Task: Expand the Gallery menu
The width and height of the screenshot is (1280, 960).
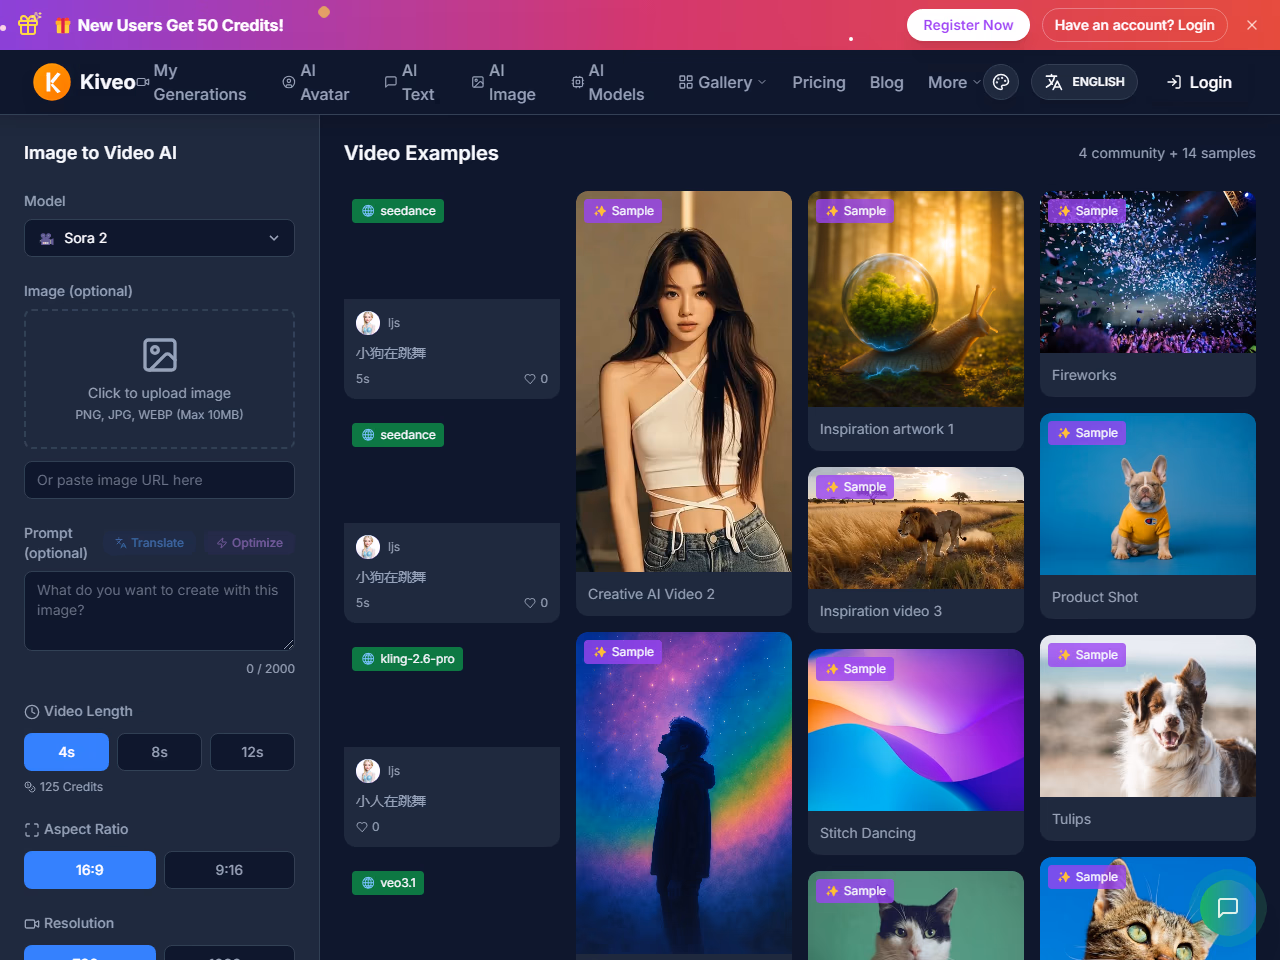Action: [722, 82]
